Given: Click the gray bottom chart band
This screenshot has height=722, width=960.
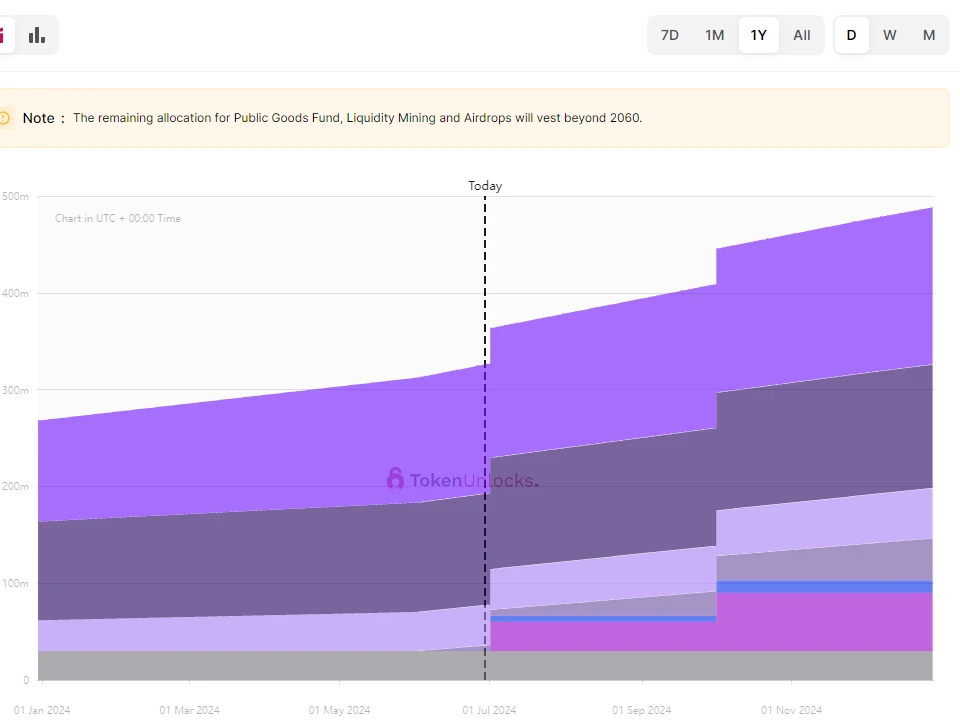Looking at the screenshot, I should (x=250, y=665).
